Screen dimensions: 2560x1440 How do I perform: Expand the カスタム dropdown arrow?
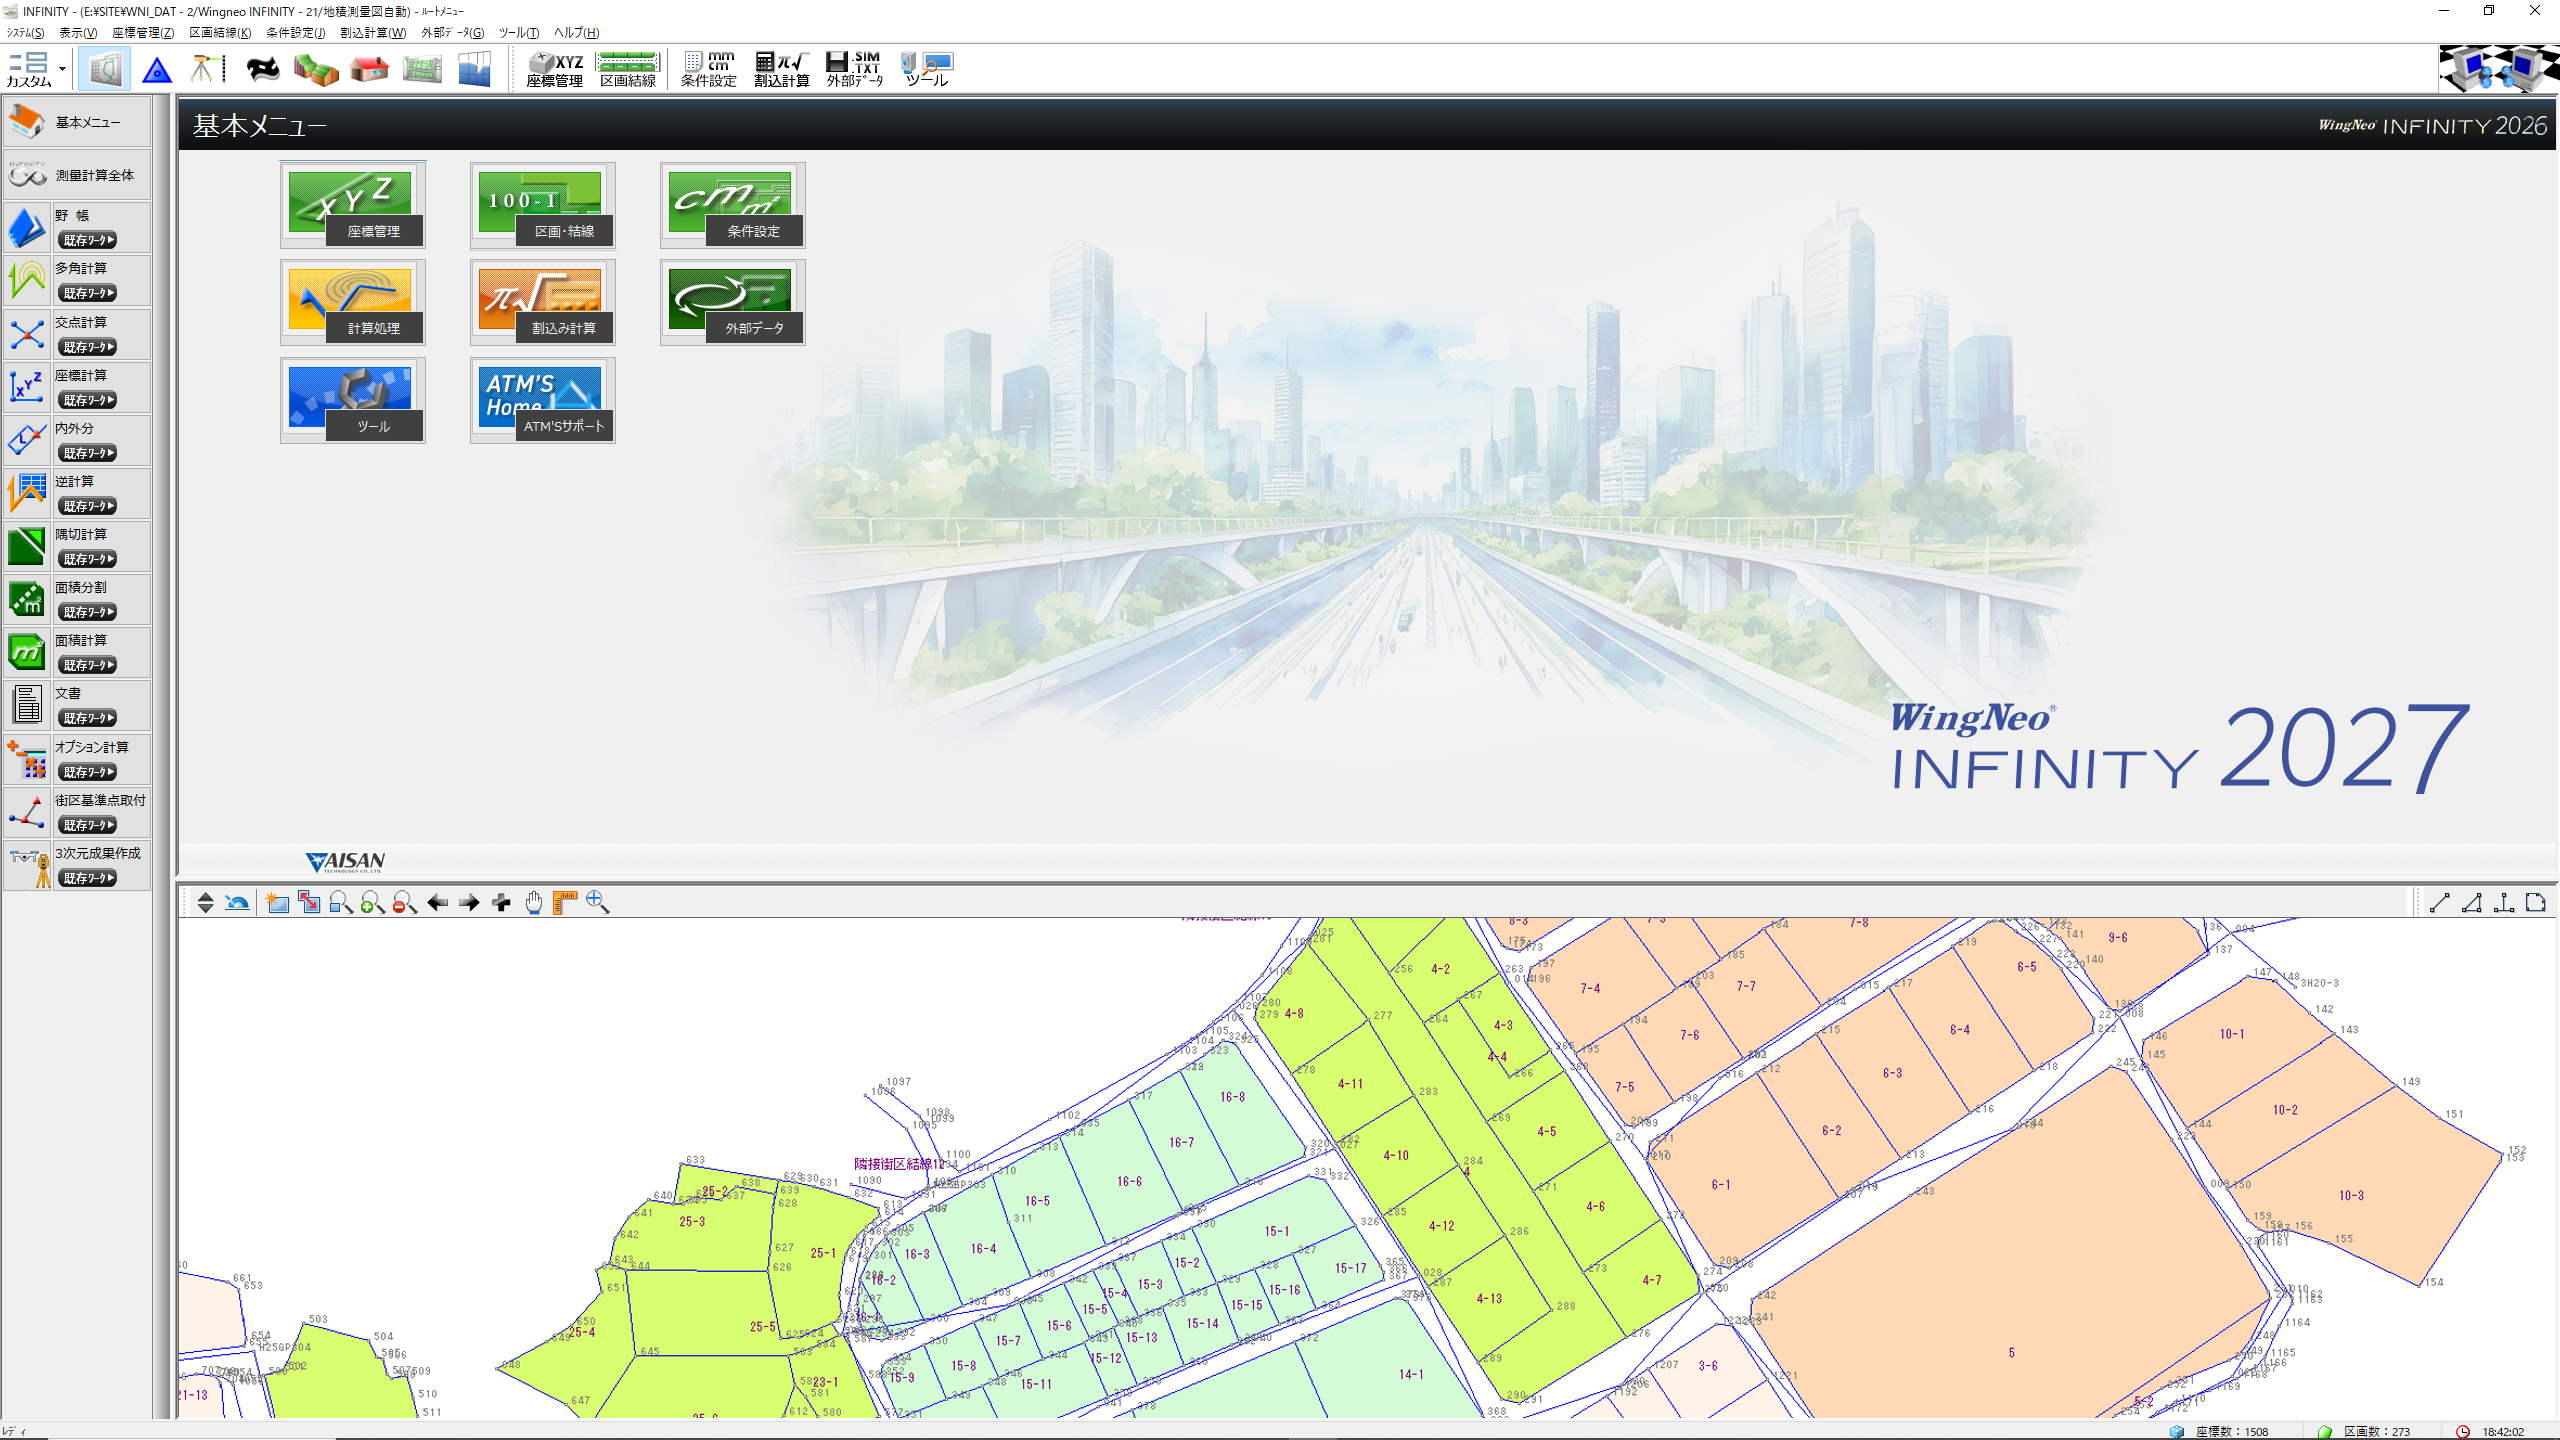click(62, 69)
